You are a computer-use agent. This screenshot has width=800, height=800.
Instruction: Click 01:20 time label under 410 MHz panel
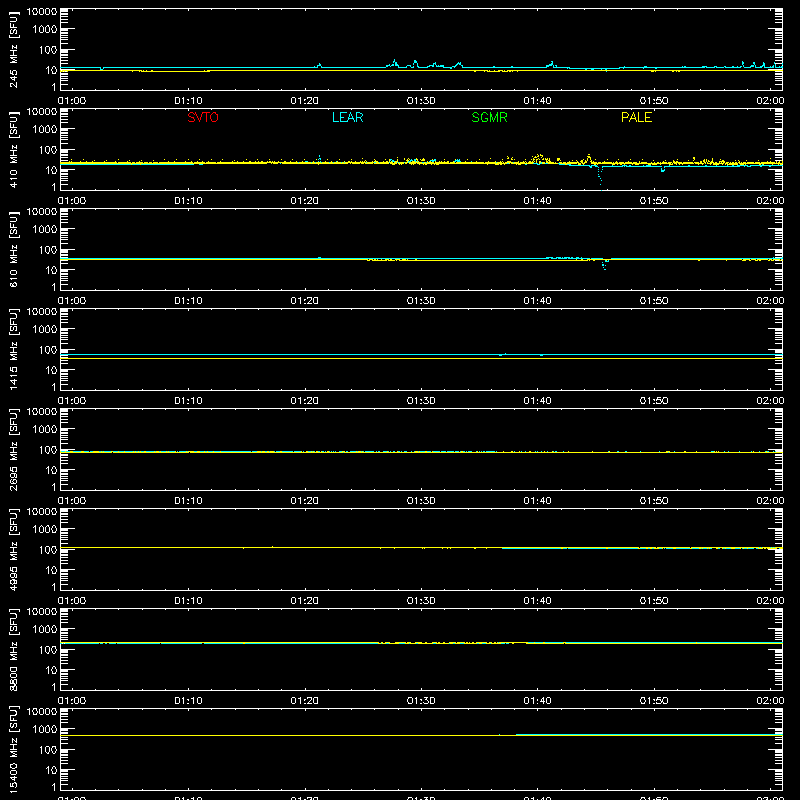(305, 201)
